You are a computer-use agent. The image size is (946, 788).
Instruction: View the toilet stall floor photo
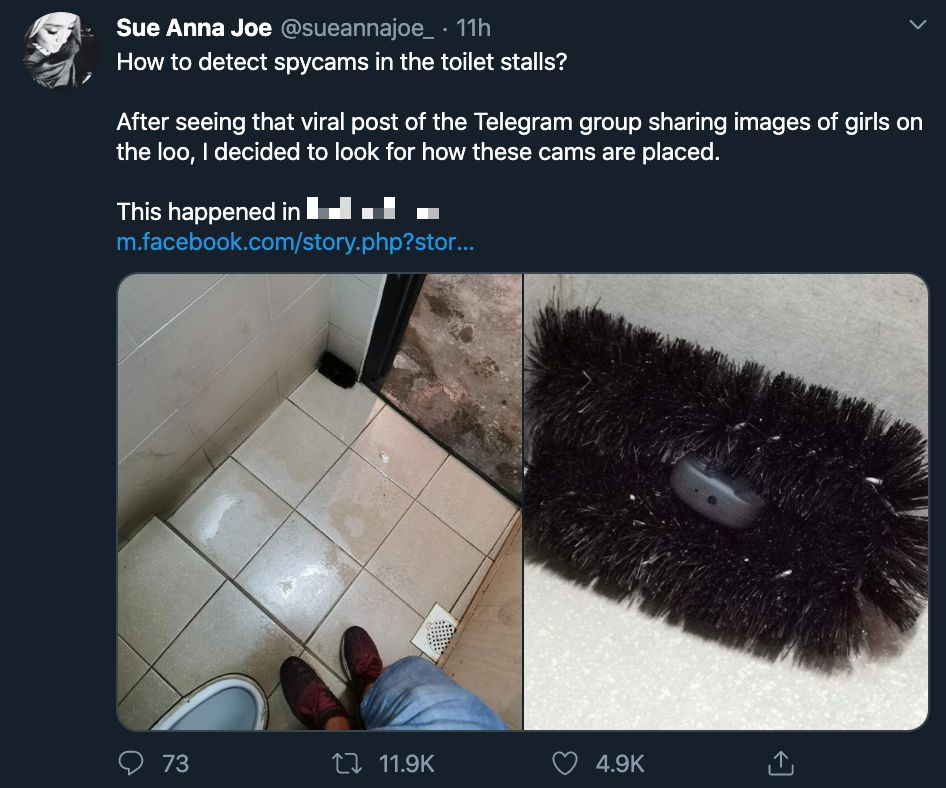[x=319, y=501]
